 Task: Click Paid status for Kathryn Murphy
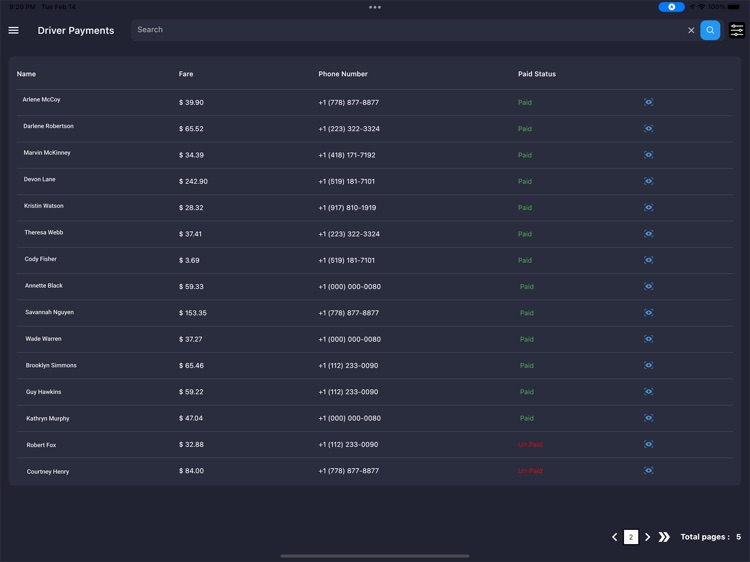pos(527,418)
